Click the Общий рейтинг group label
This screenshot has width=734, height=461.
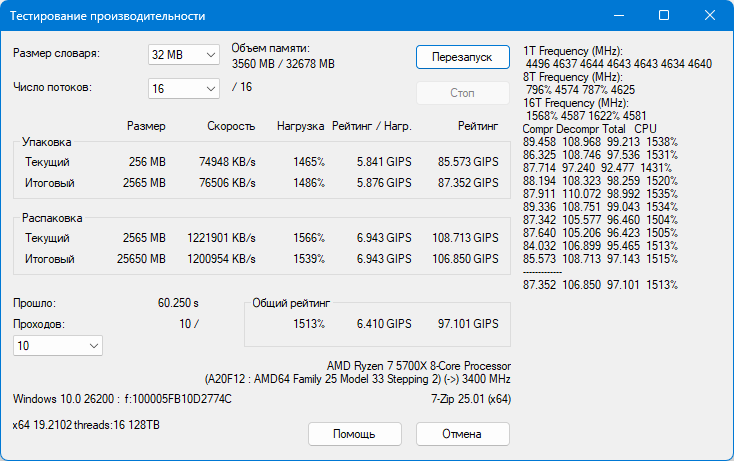click(x=291, y=303)
